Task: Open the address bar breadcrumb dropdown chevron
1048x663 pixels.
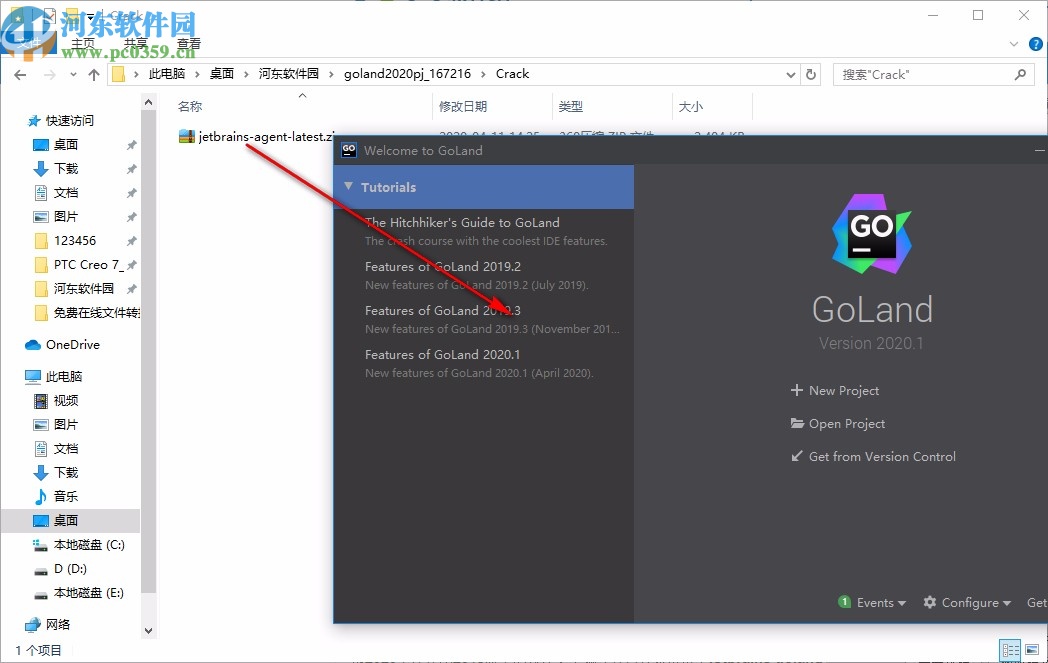Action: click(x=791, y=73)
